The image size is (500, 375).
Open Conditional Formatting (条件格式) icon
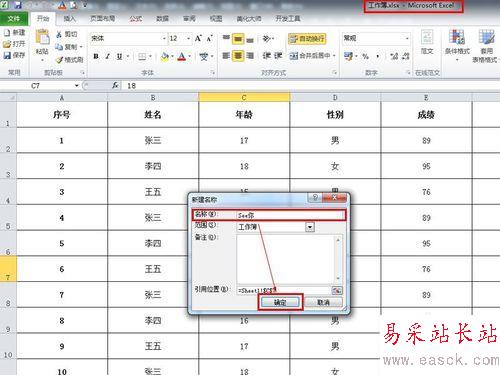(457, 37)
